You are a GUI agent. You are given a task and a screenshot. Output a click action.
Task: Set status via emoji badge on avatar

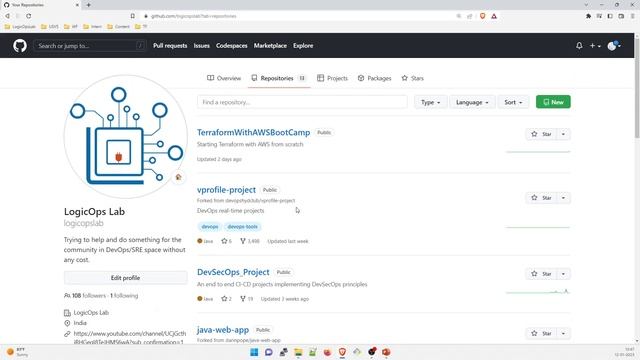click(x=178, y=177)
